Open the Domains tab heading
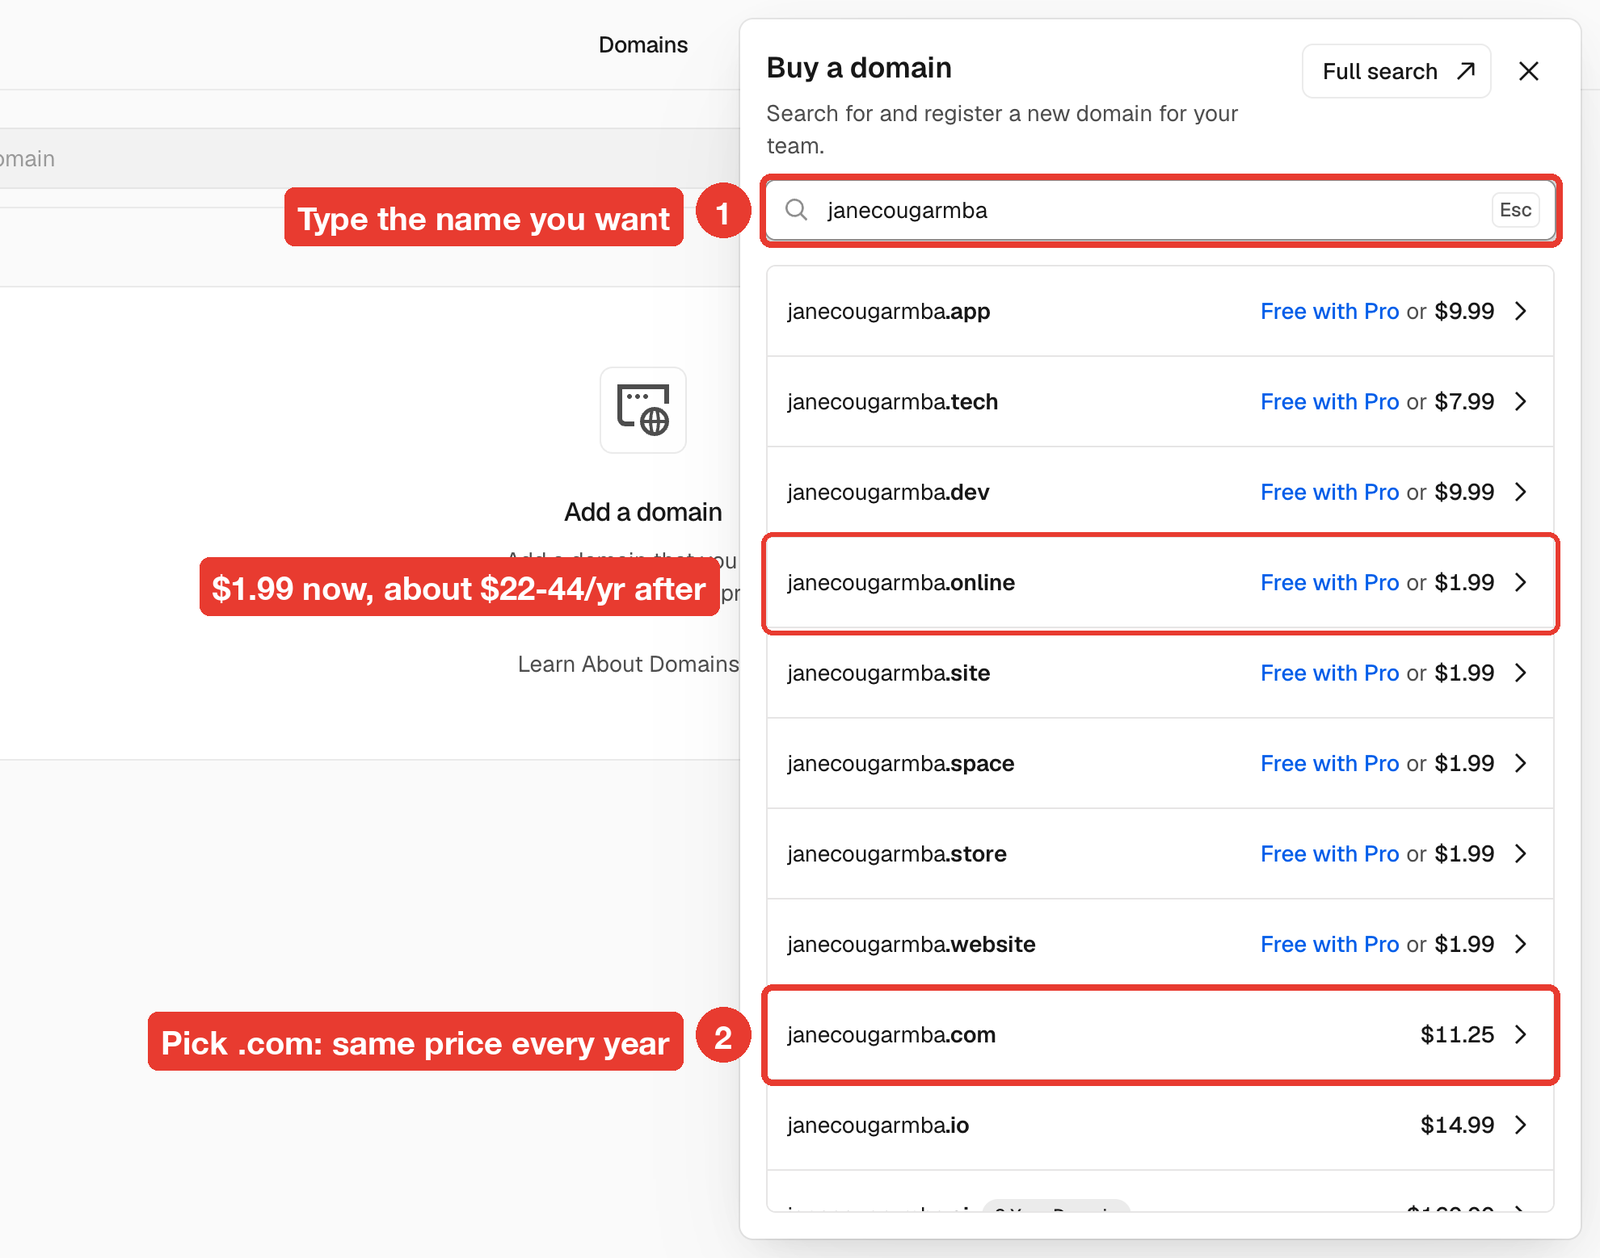The image size is (1600, 1258). tap(643, 45)
